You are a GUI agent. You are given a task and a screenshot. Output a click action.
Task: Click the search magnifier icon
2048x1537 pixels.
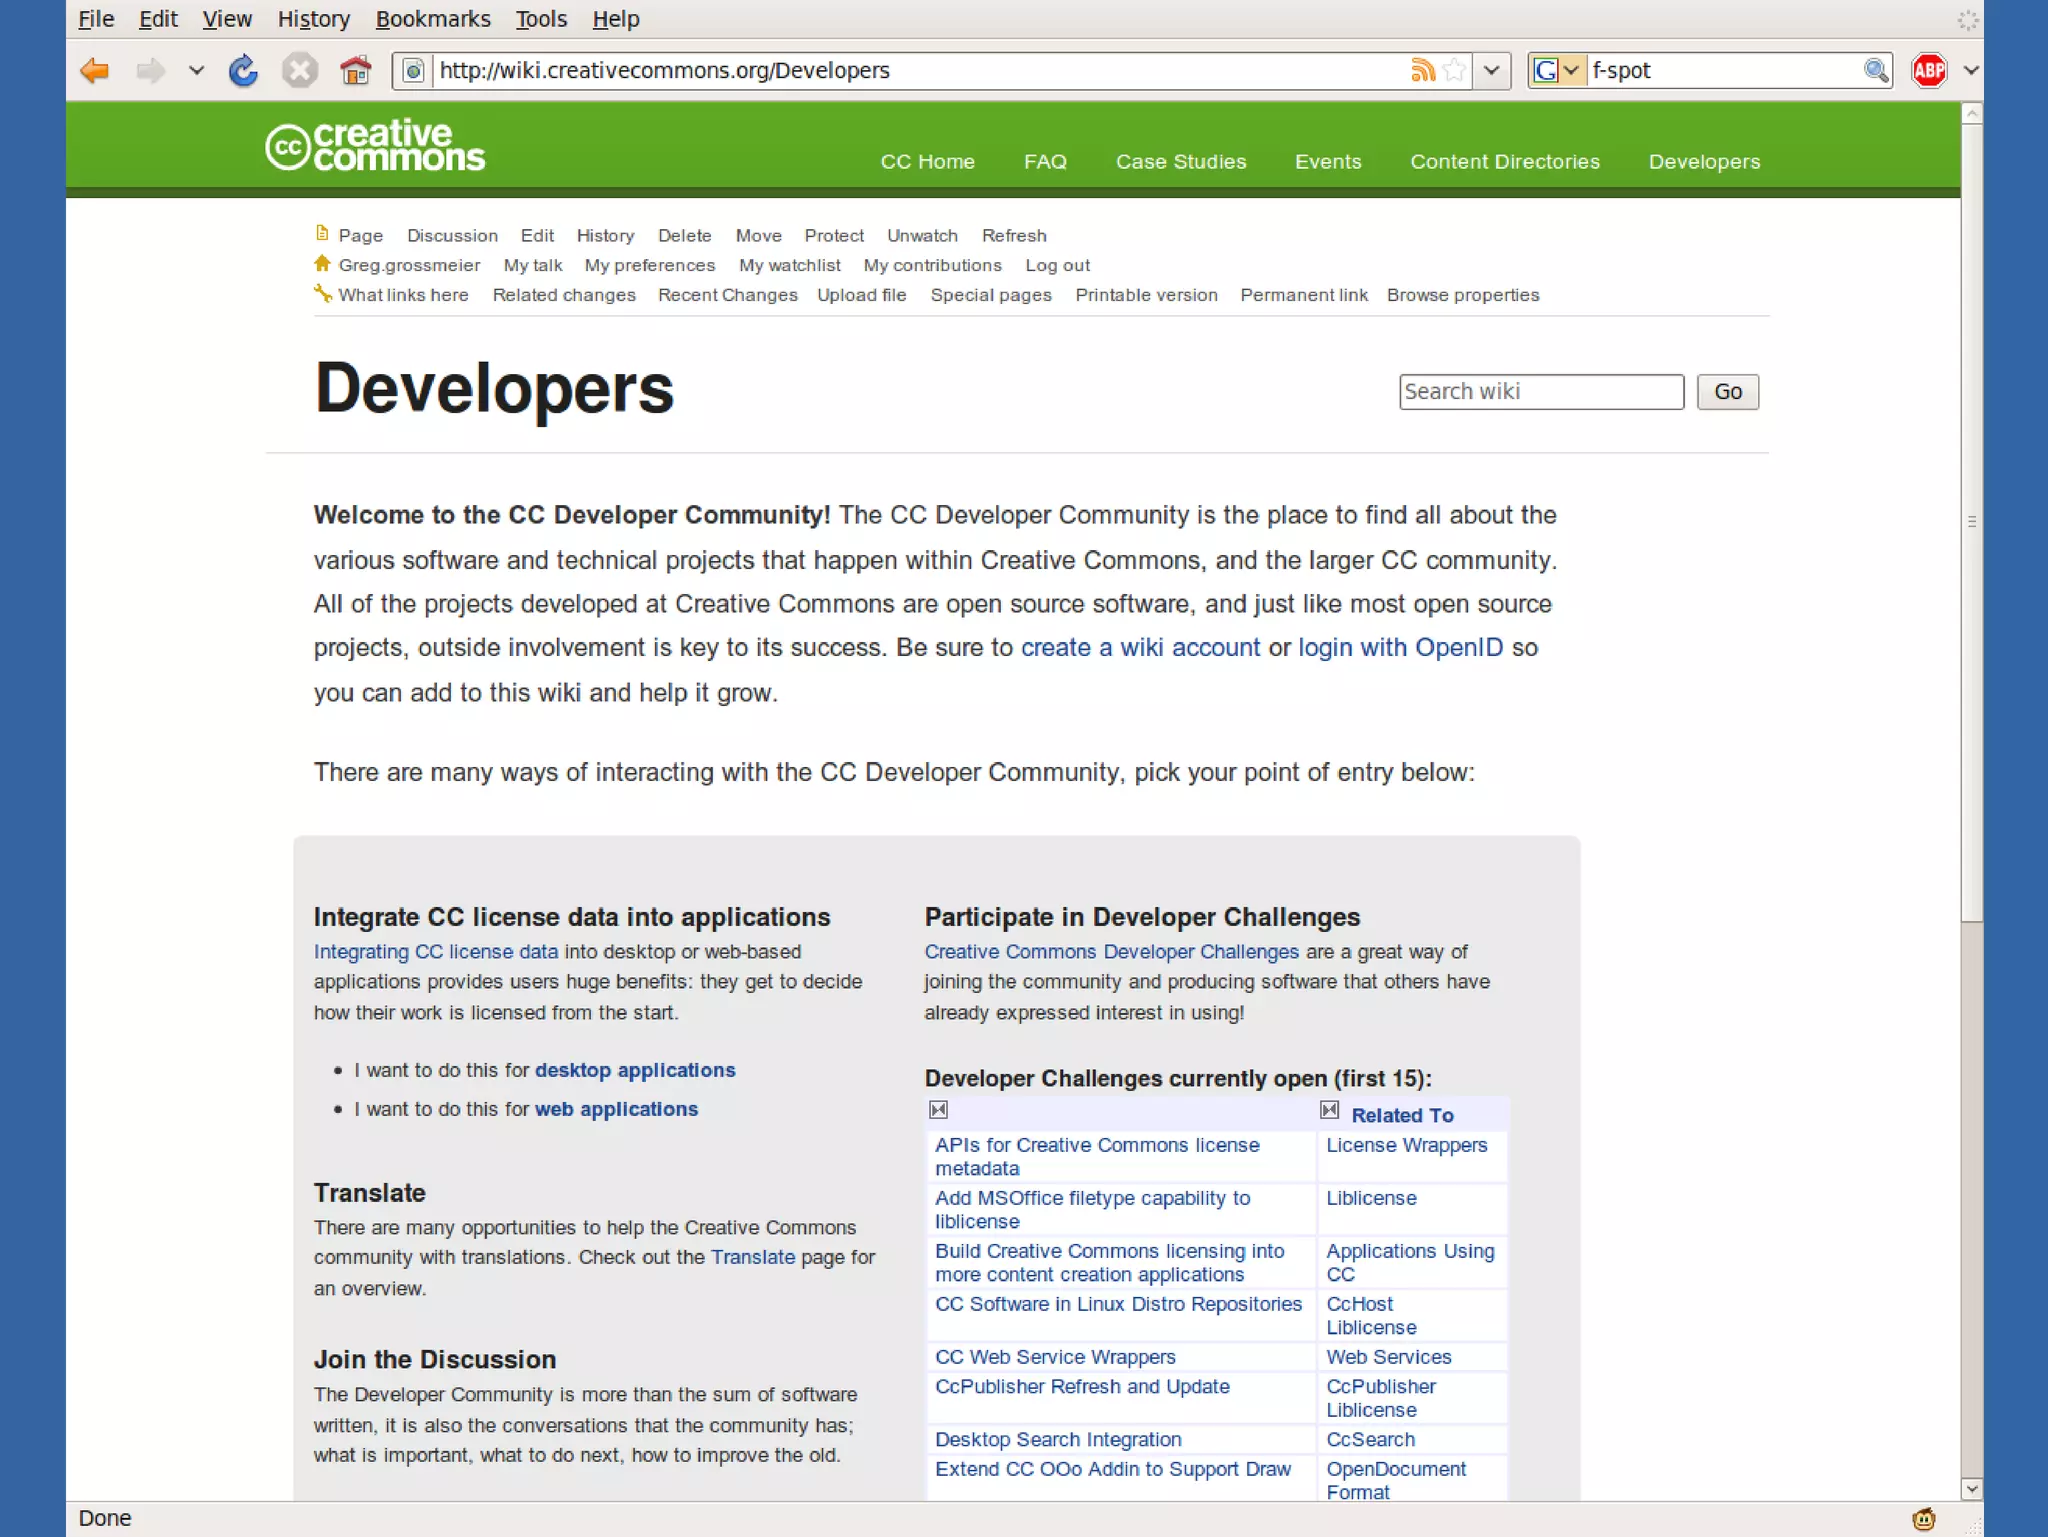coord(1876,71)
